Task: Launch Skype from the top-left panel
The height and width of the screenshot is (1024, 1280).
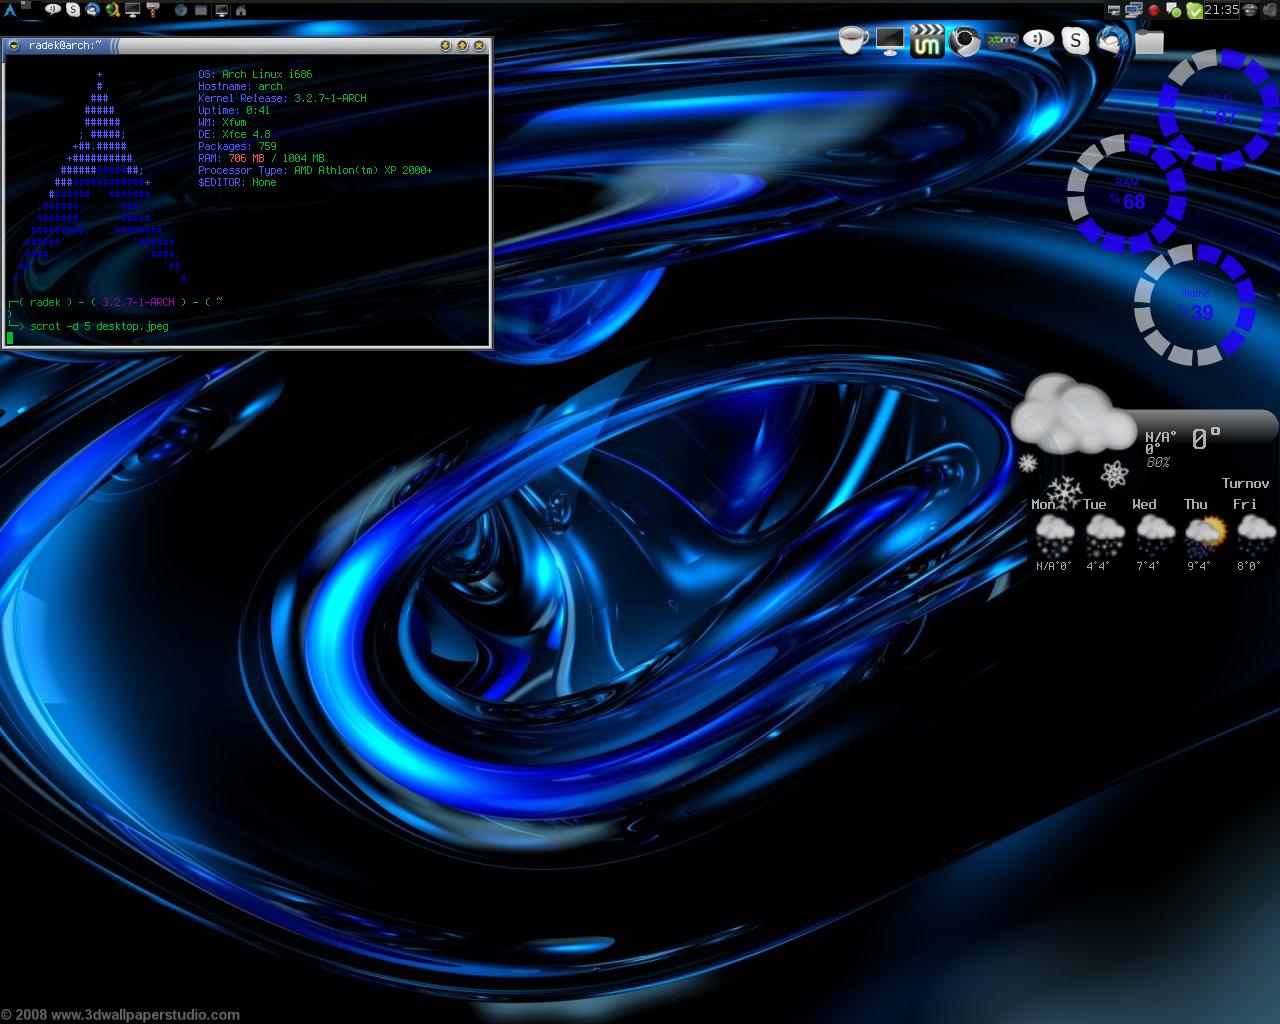Action: pos(73,10)
